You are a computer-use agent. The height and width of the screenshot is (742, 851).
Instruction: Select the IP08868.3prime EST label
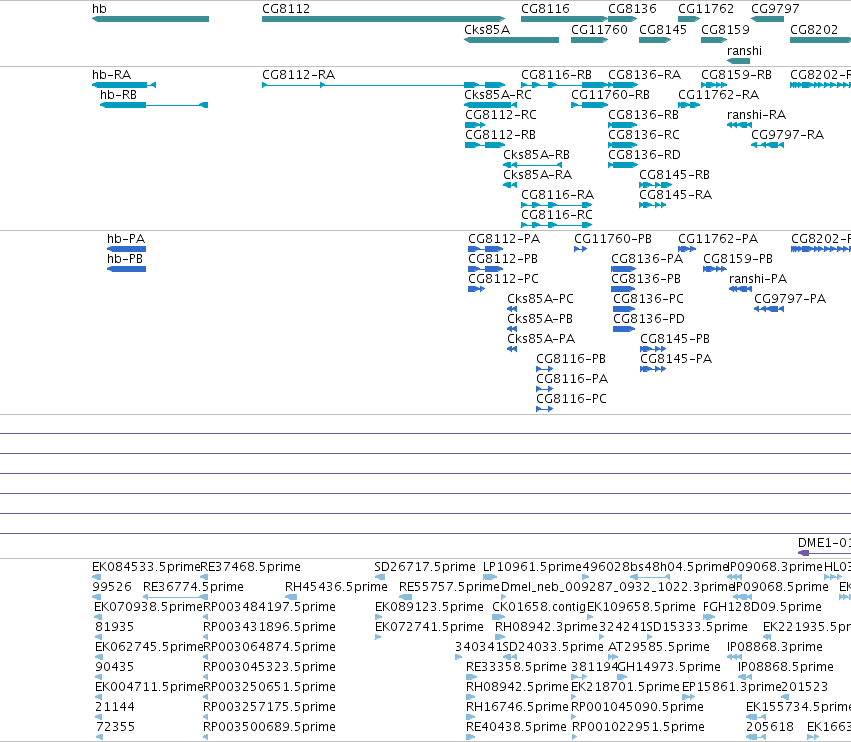774,647
